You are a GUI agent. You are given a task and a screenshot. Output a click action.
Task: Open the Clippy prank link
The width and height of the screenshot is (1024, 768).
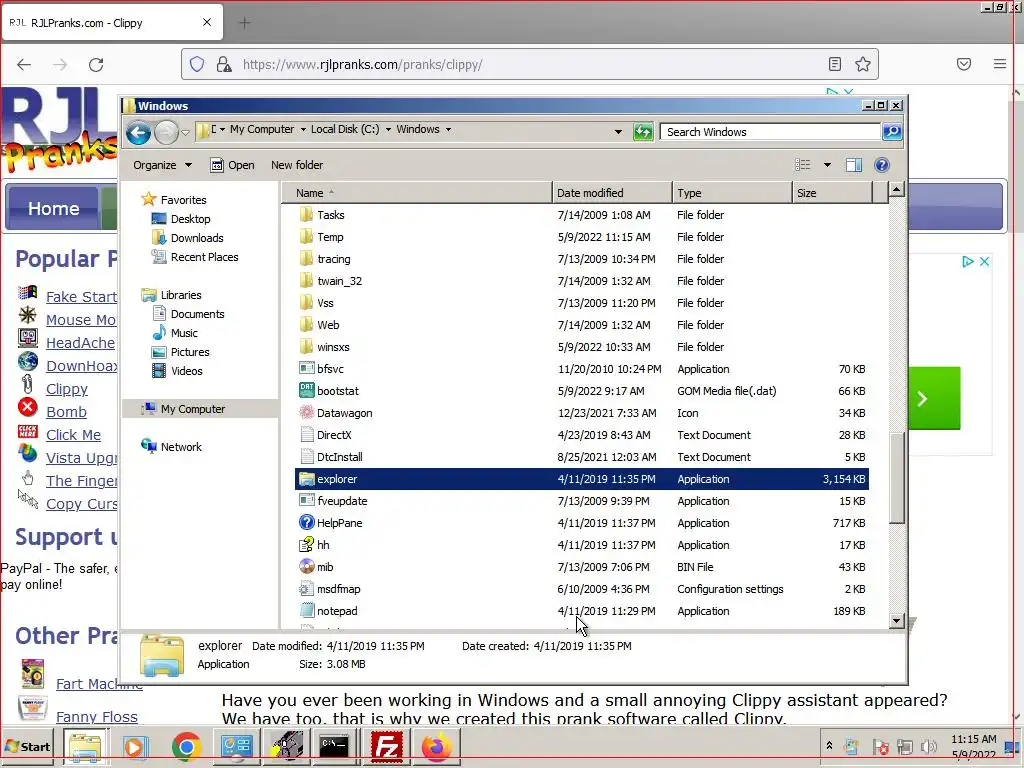(67, 389)
